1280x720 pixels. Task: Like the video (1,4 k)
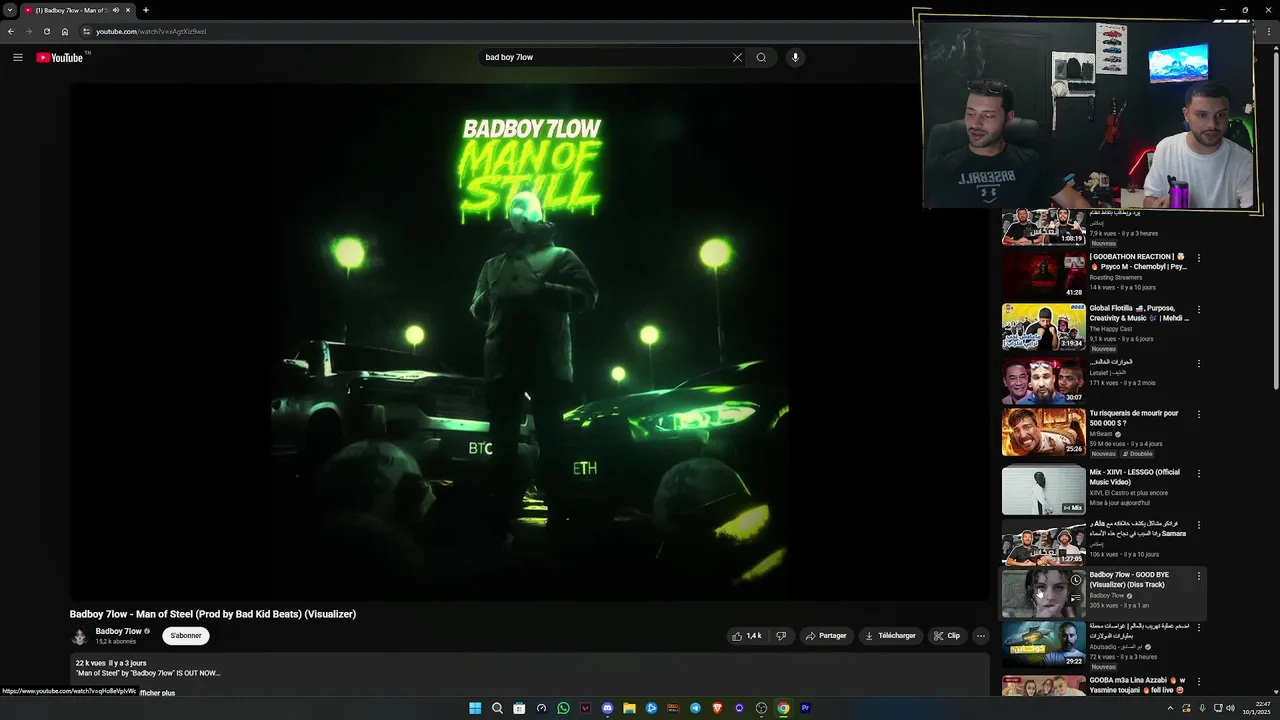(747, 635)
